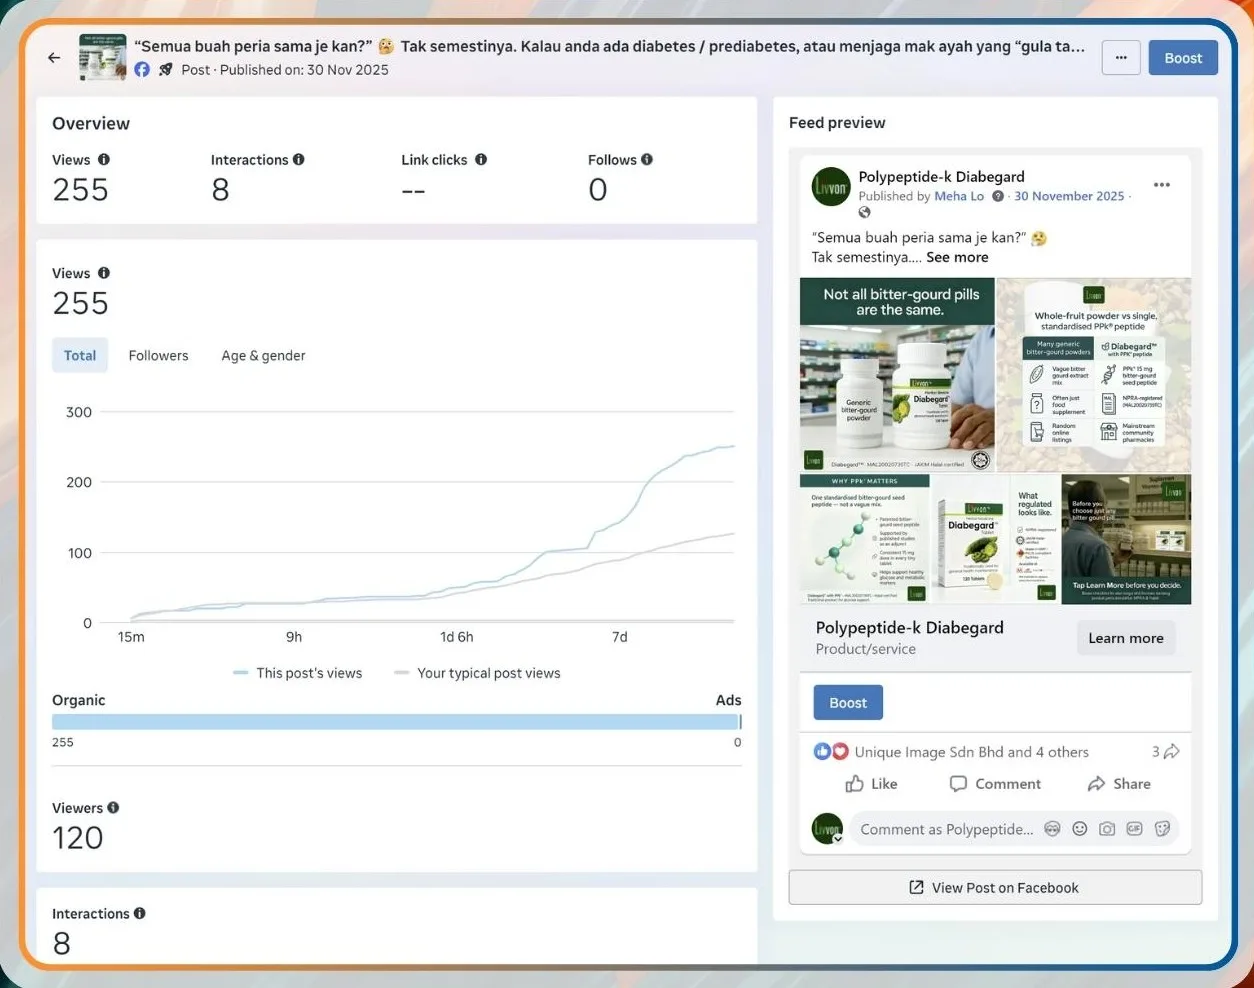The height and width of the screenshot is (988, 1254).
Task: Click the Views info icon in Overview
Action: tap(104, 160)
